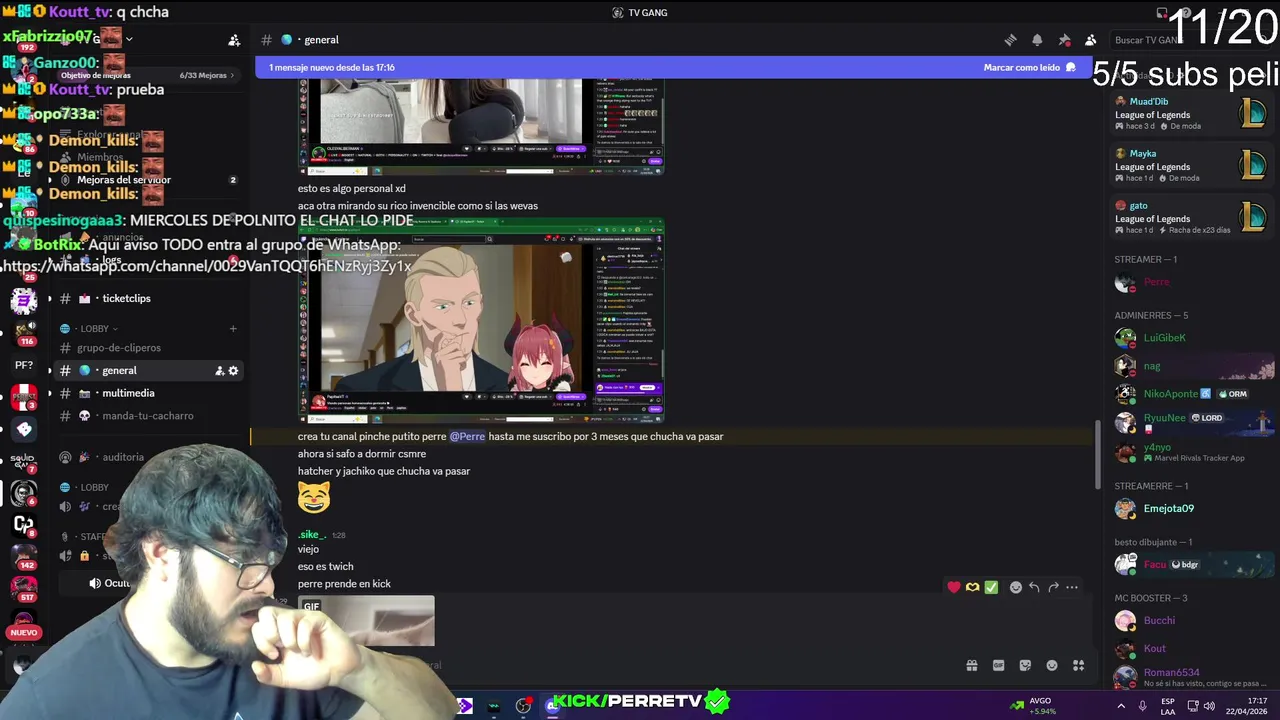Reply to the hovered message
Viewport: 1280px width, 720px height.
[1034, 587]
